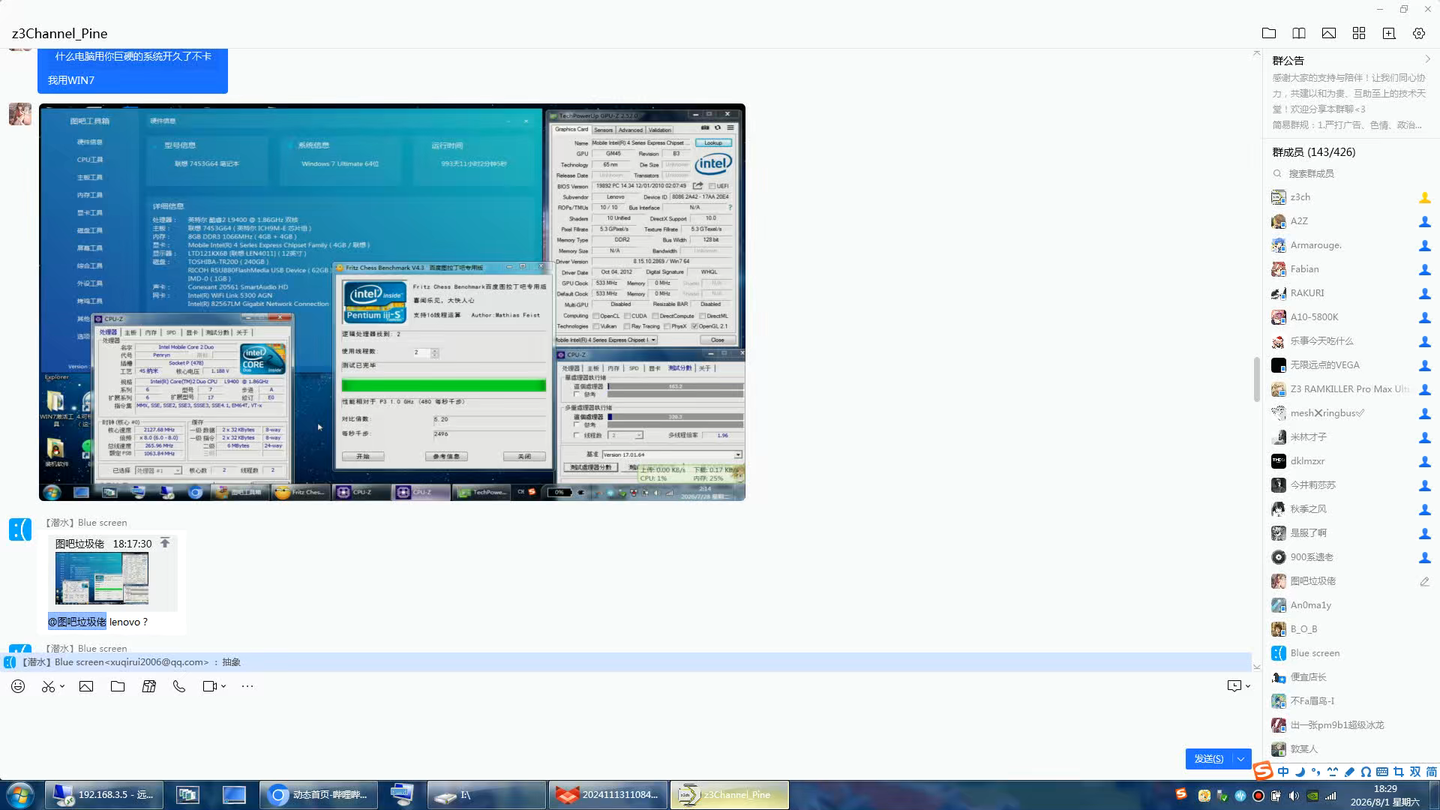Switch to the 192.168.3.5 remote desktop taskbar button
Viewport: 1440px width, 810px height.
[106, 795]
